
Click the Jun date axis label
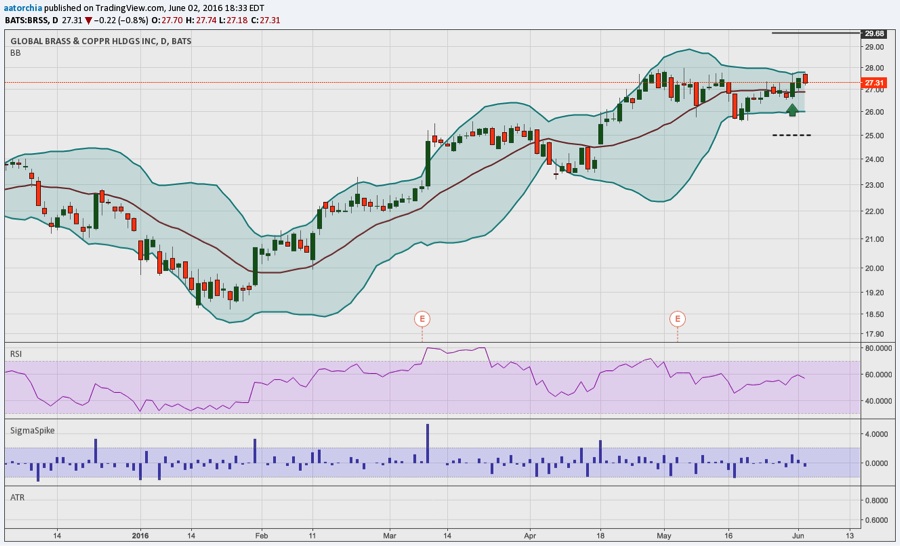click(x=798, y=536)
